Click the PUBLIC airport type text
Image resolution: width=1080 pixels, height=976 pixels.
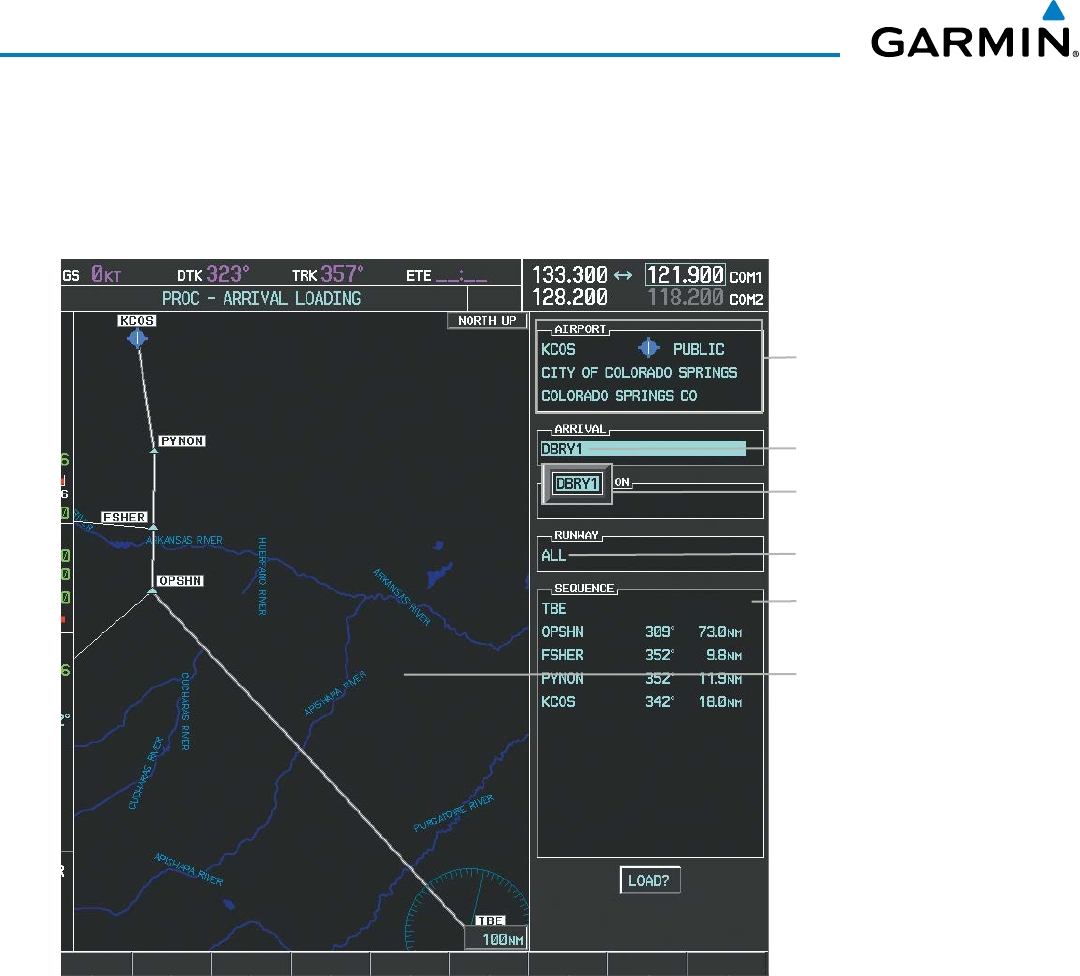[698, 349]
